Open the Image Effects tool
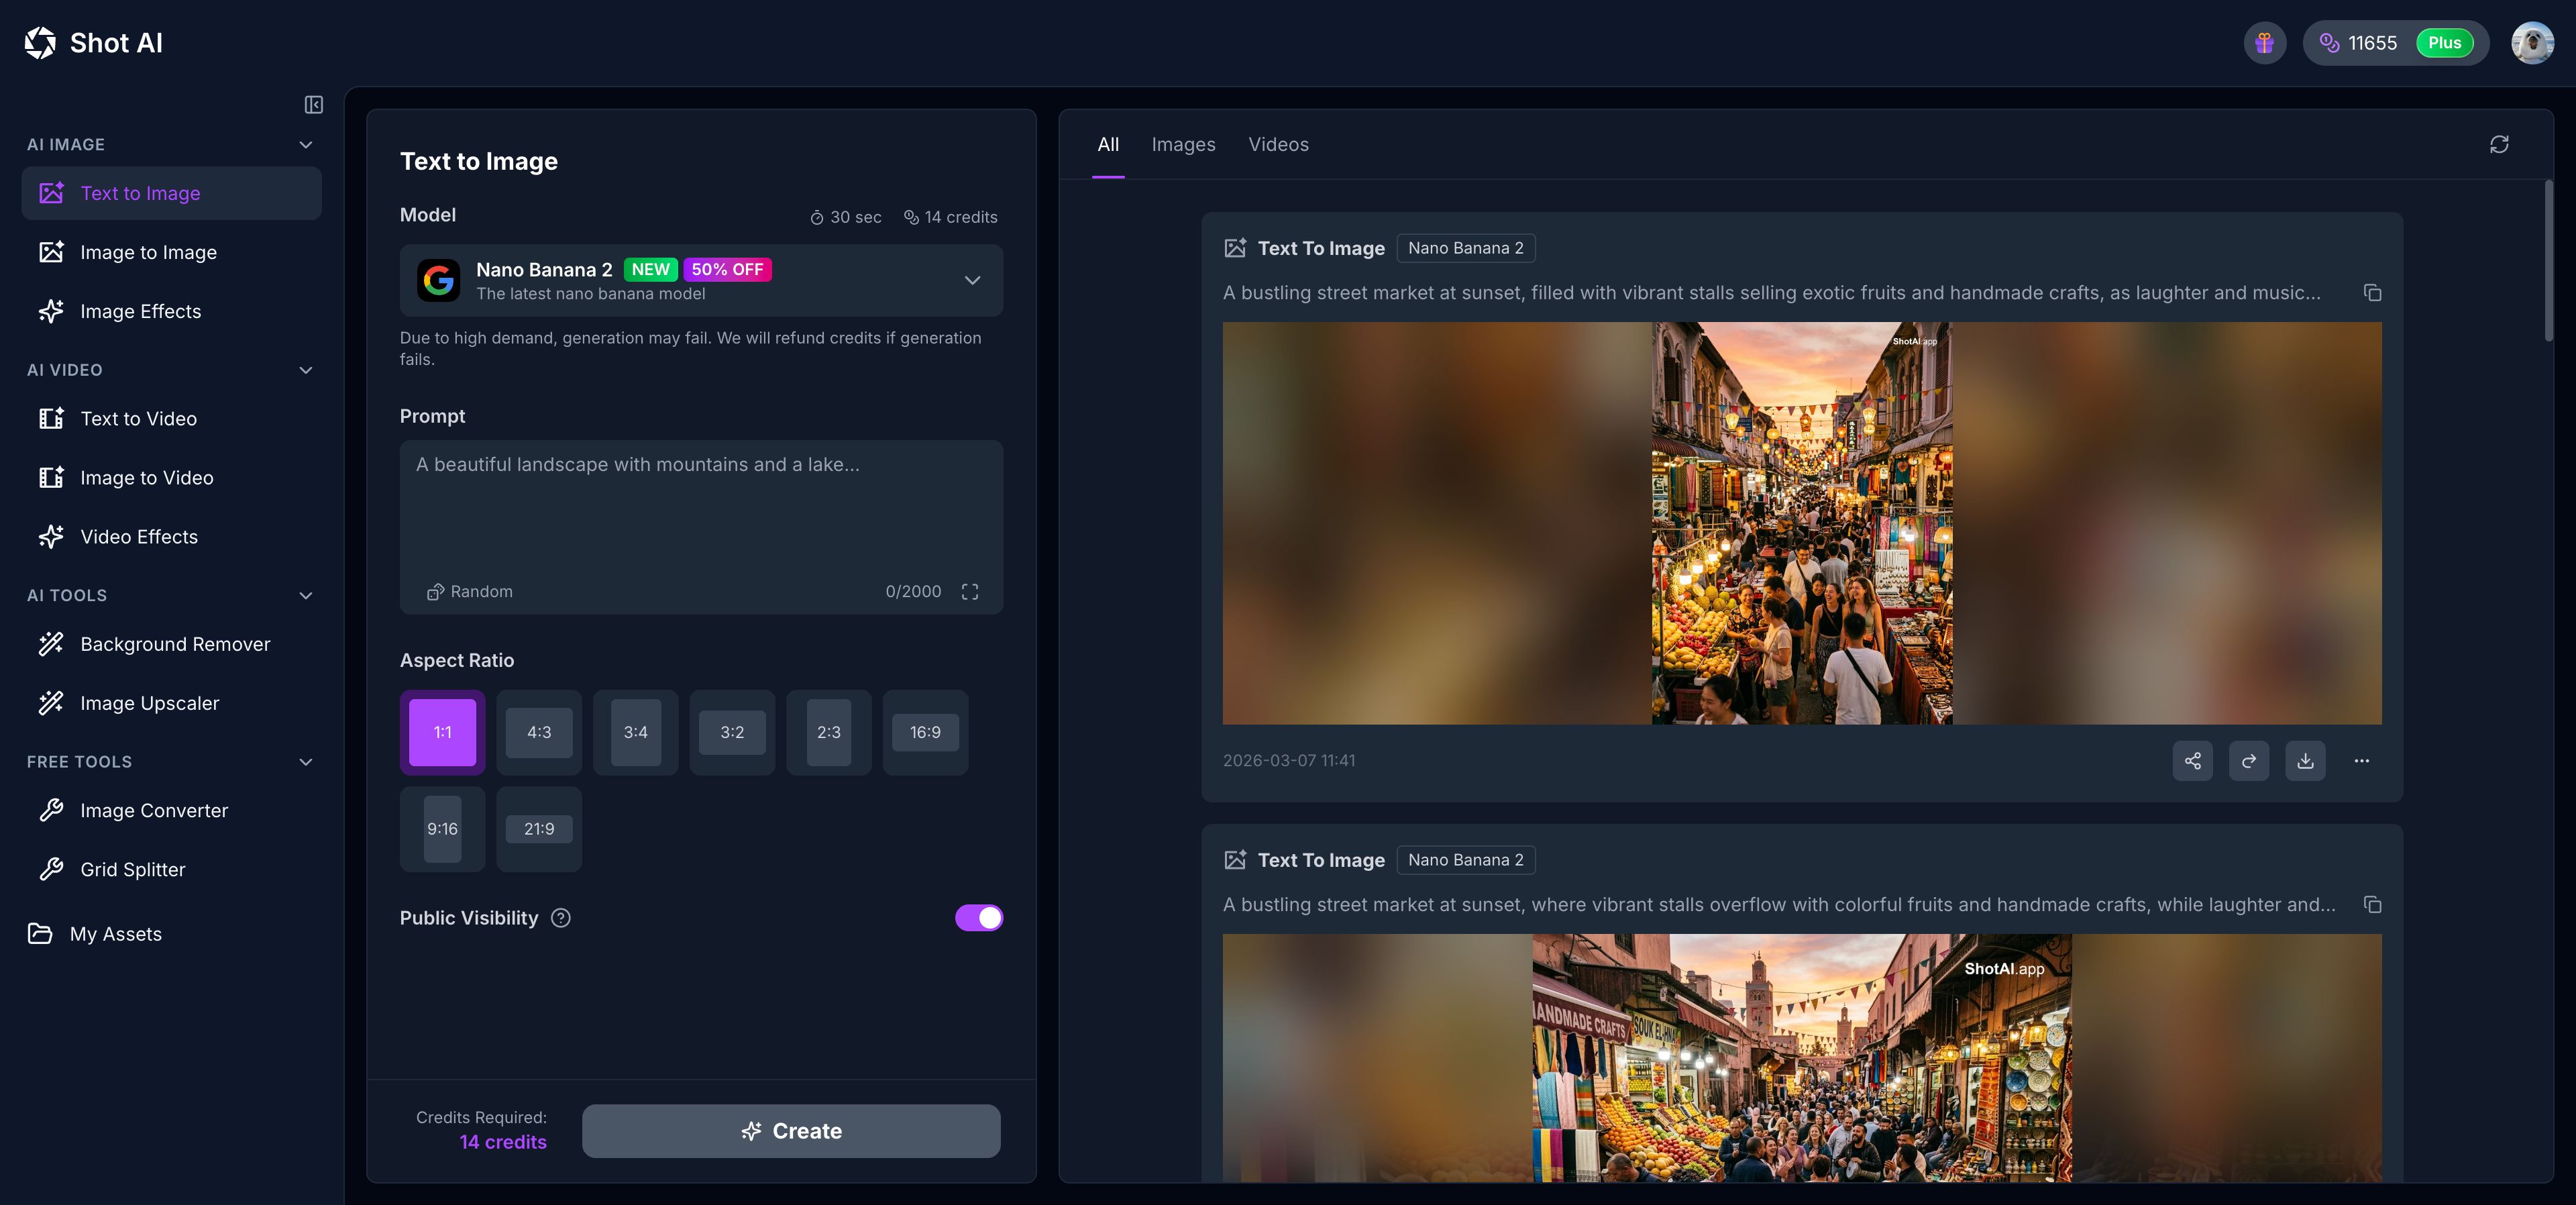Screen dimensions: 2576x1205 coord(141,311)
